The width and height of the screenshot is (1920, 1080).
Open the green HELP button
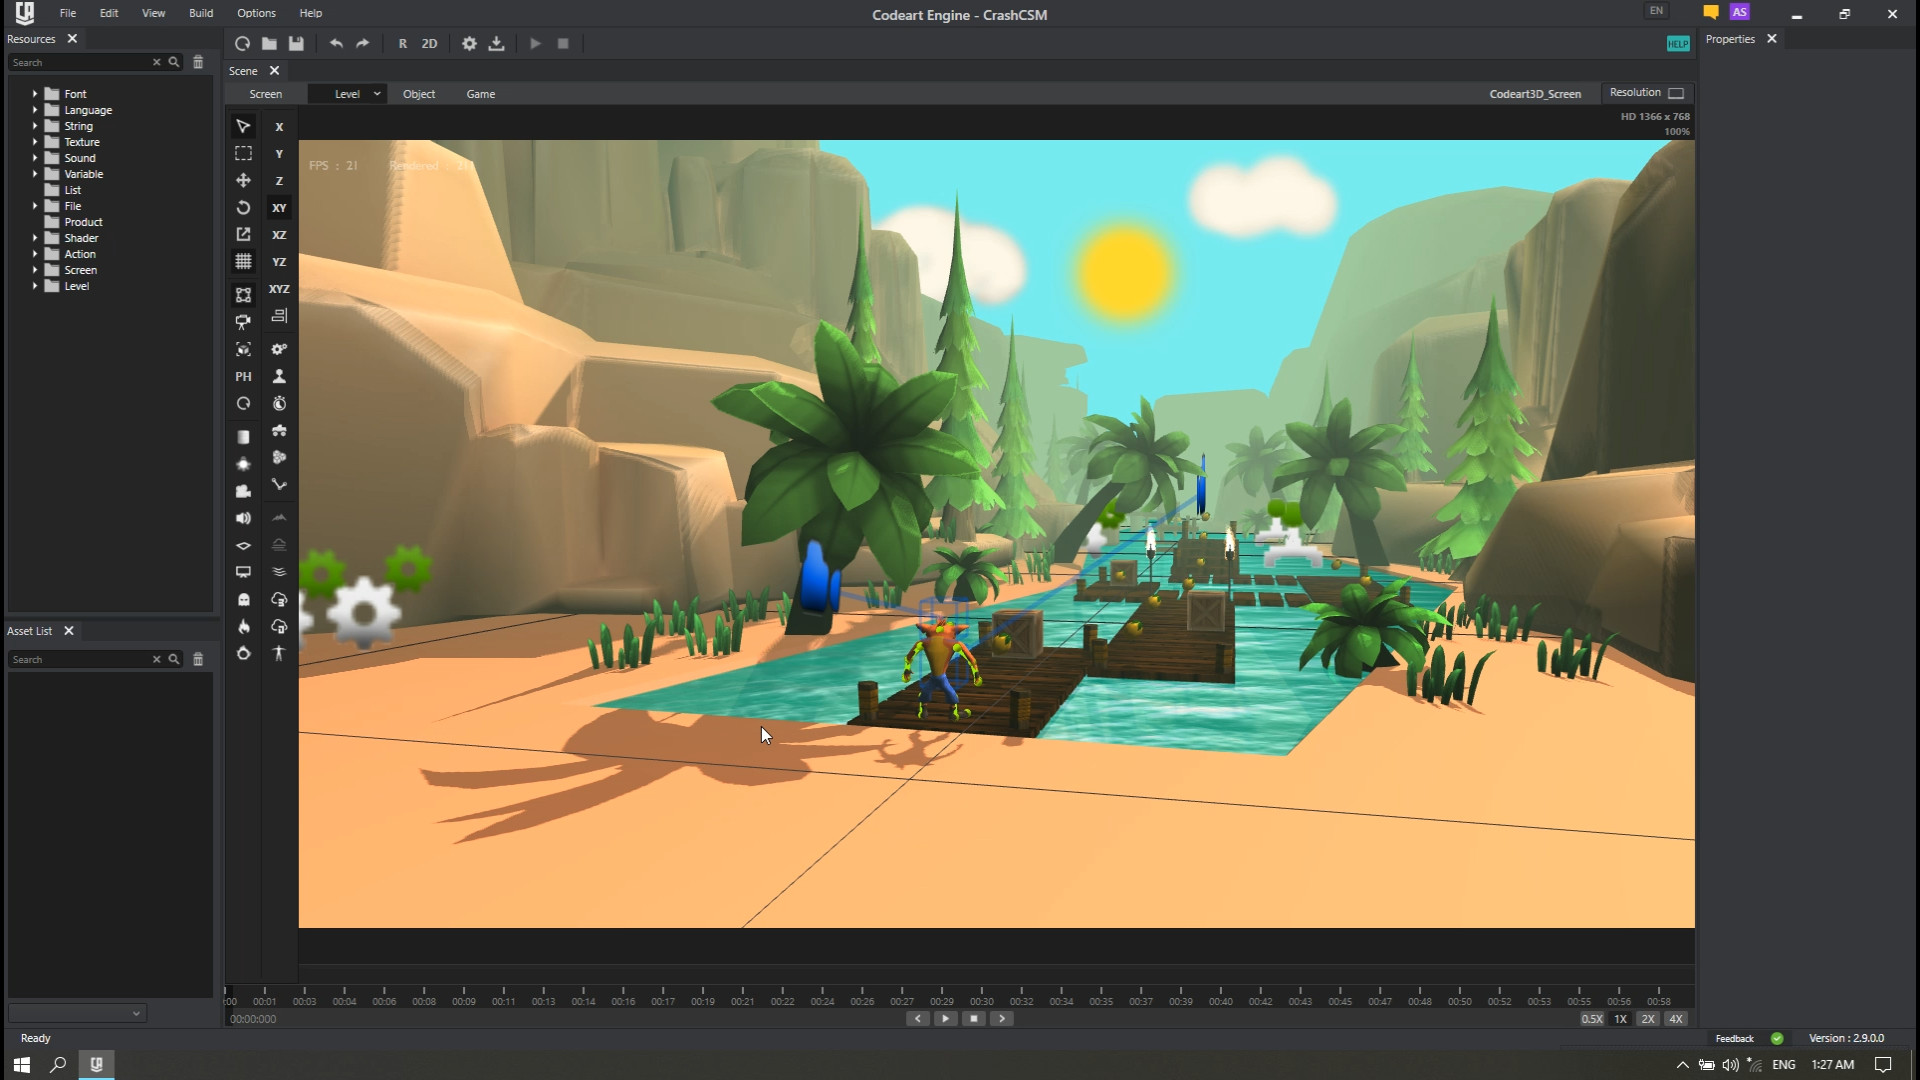click(x=1678, y=43)
